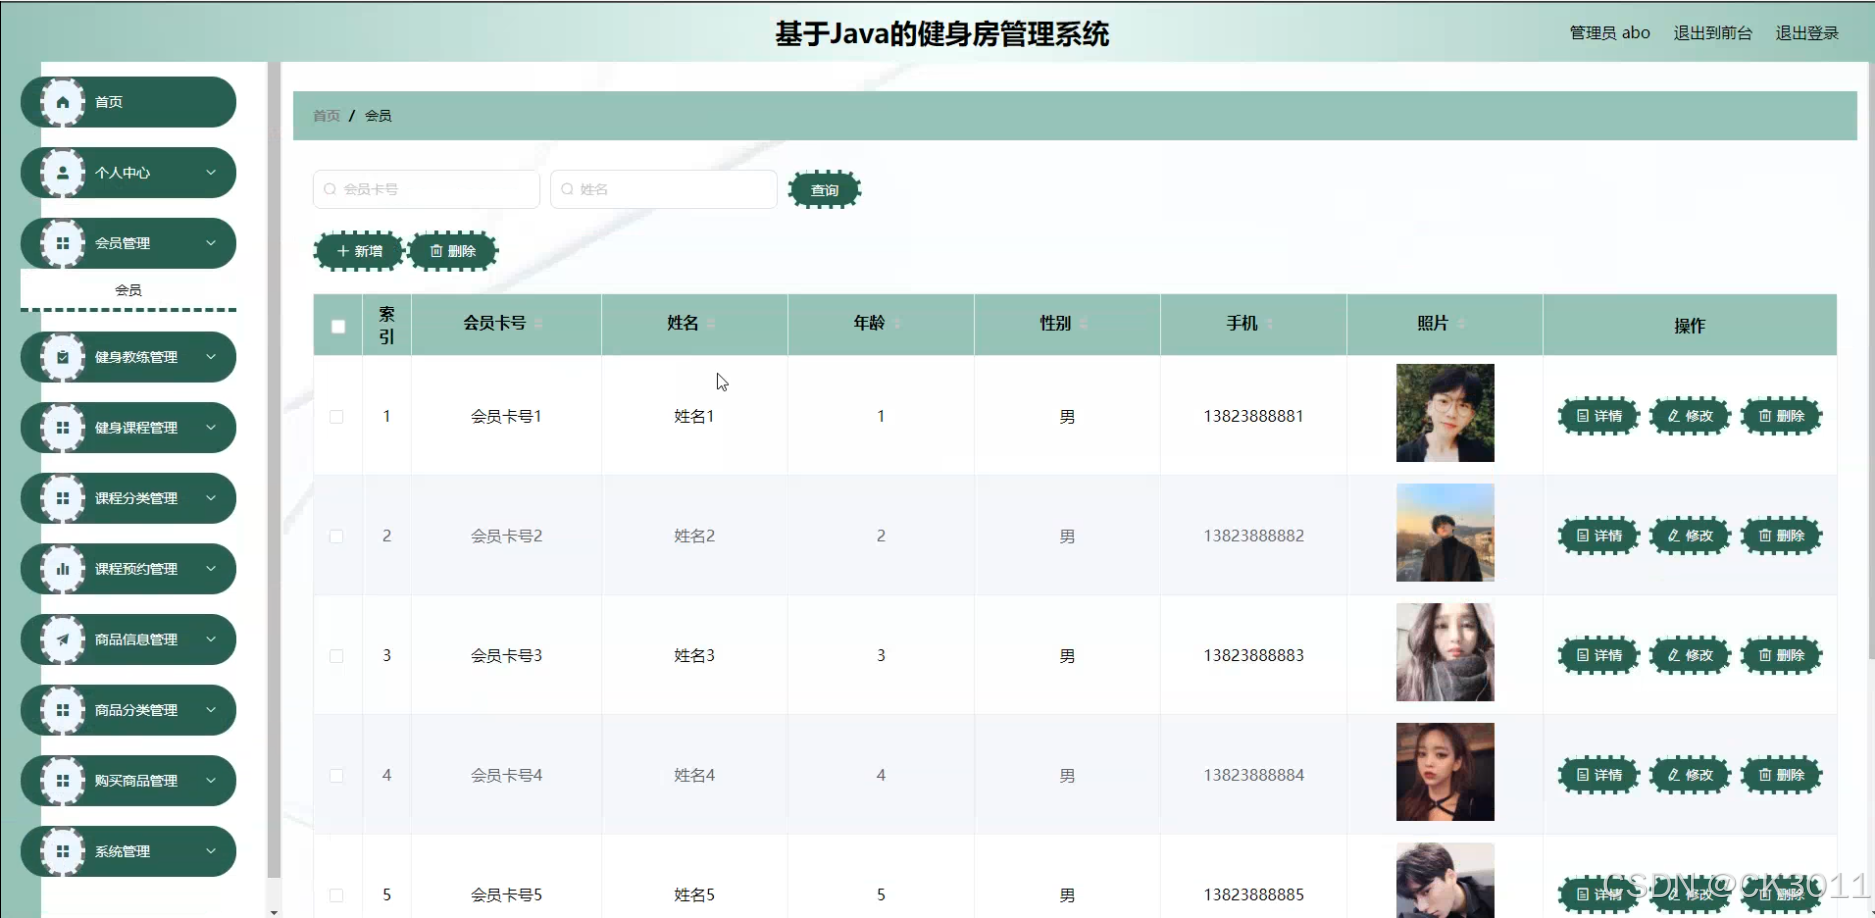Open 会员管理 via its grid icon
This screenshot has height=918, width=1875.
(63, 243)
